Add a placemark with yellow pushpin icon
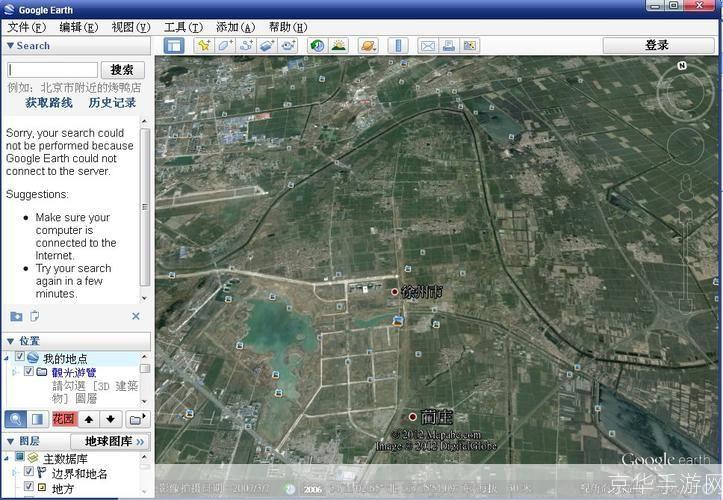Viewport: 723px width, 500px height. tap(203, 46)
